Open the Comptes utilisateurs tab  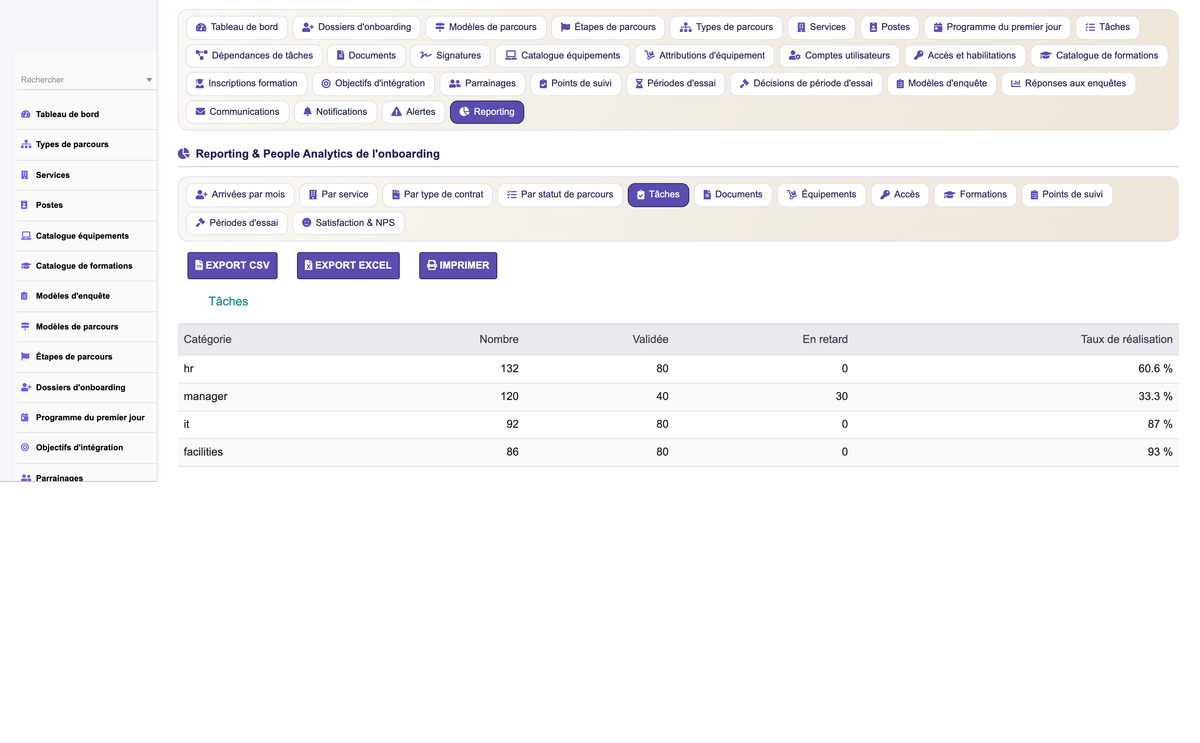coord(839,55)
